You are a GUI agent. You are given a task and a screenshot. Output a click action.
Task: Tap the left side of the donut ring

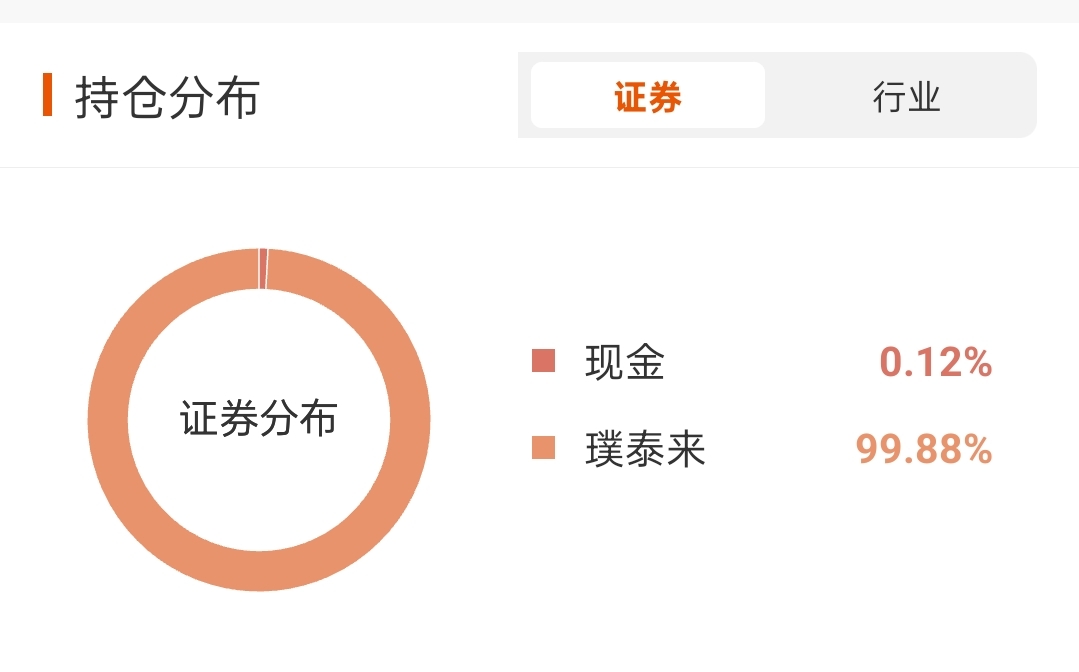pos(108,420)
